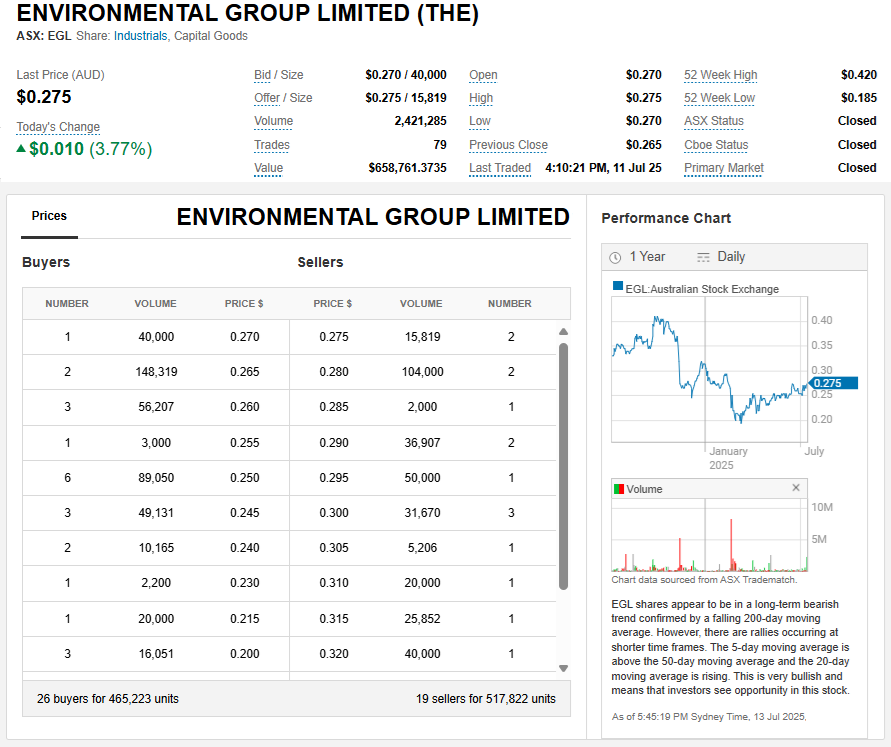The image size is (891, 747).
Task: Click the Bid / Size label
Action: [278, 75]
